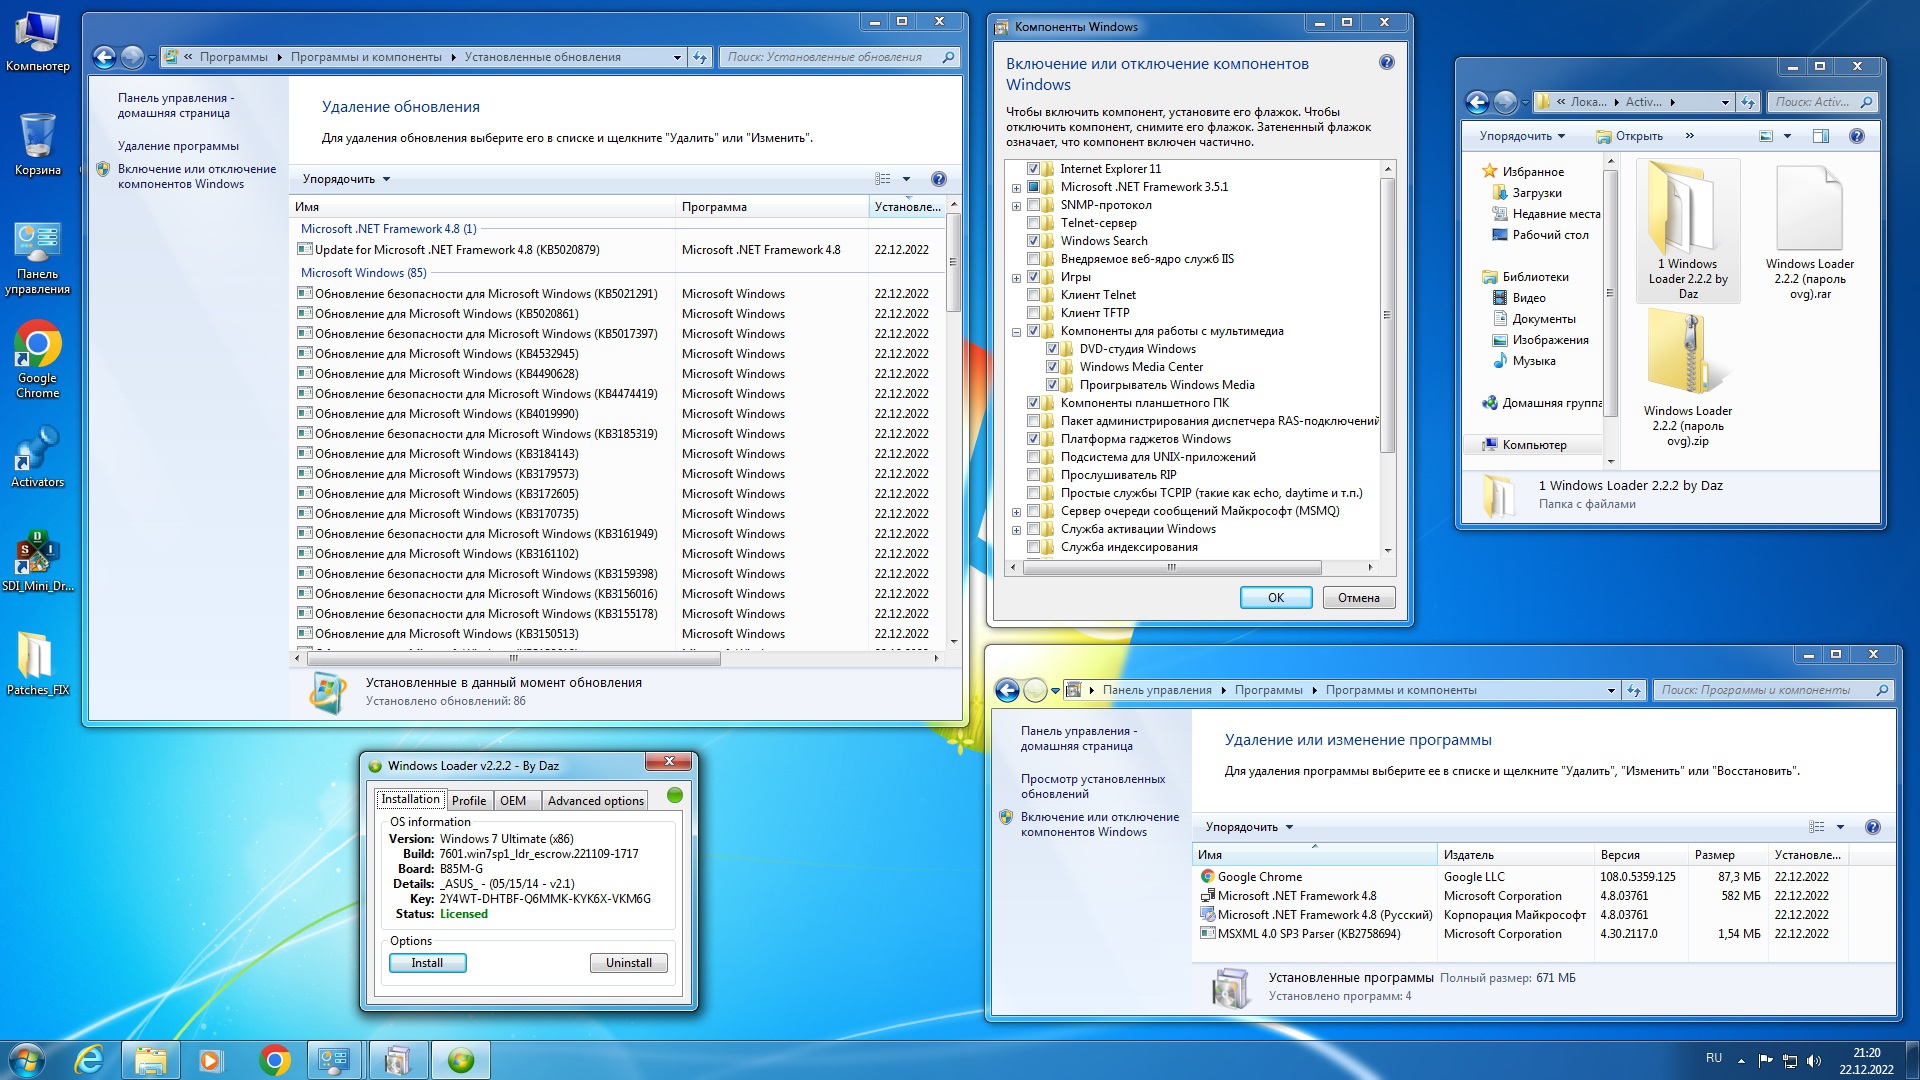Click horizontal scrollbar in components list
Viewport: 1920px width, 1080px height.
tap(1171, 567)
